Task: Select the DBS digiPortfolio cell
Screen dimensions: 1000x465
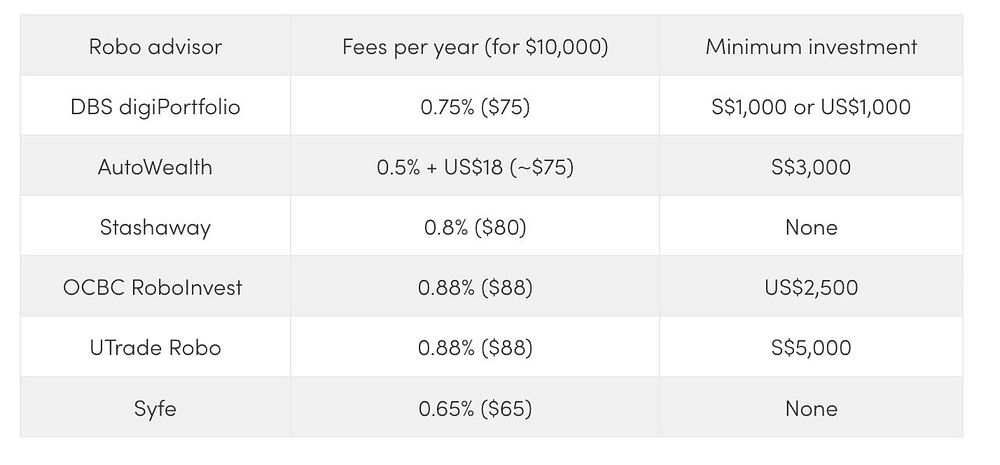Action: tap(155, 106)
